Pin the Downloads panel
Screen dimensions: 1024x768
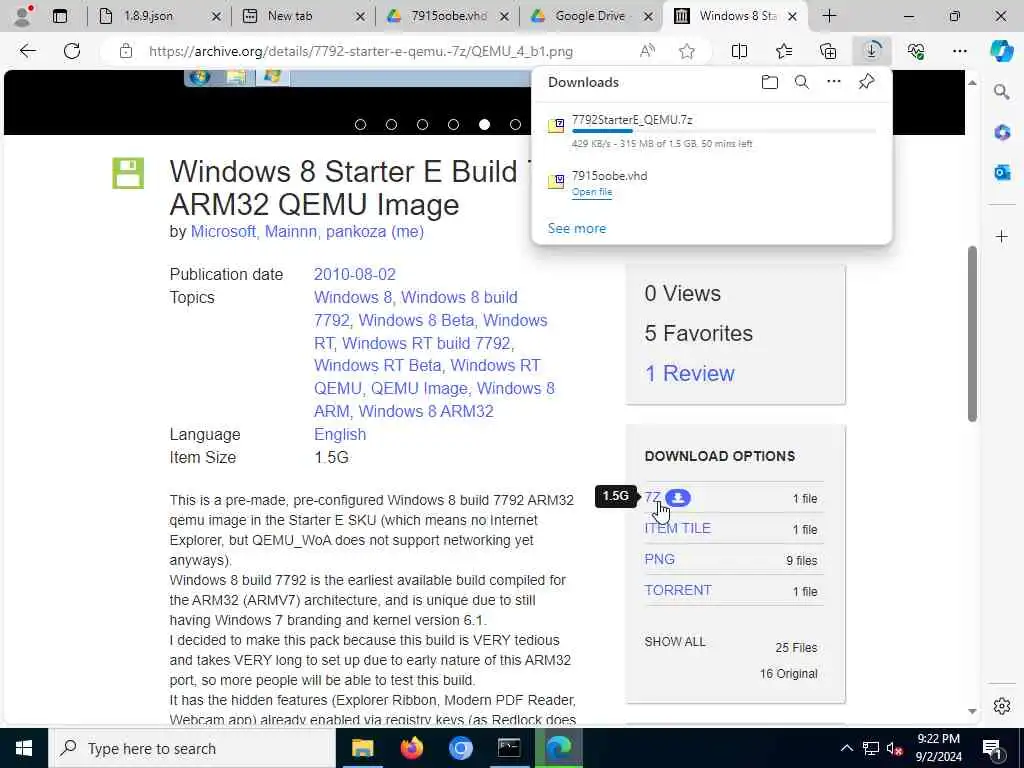[x=866, y=82]
